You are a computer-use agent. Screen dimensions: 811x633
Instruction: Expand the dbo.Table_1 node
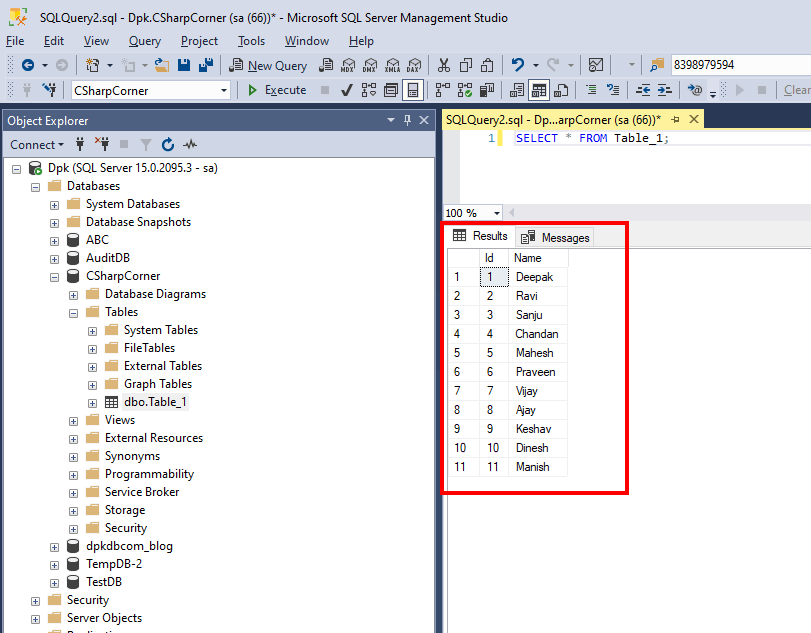[93, 403]
